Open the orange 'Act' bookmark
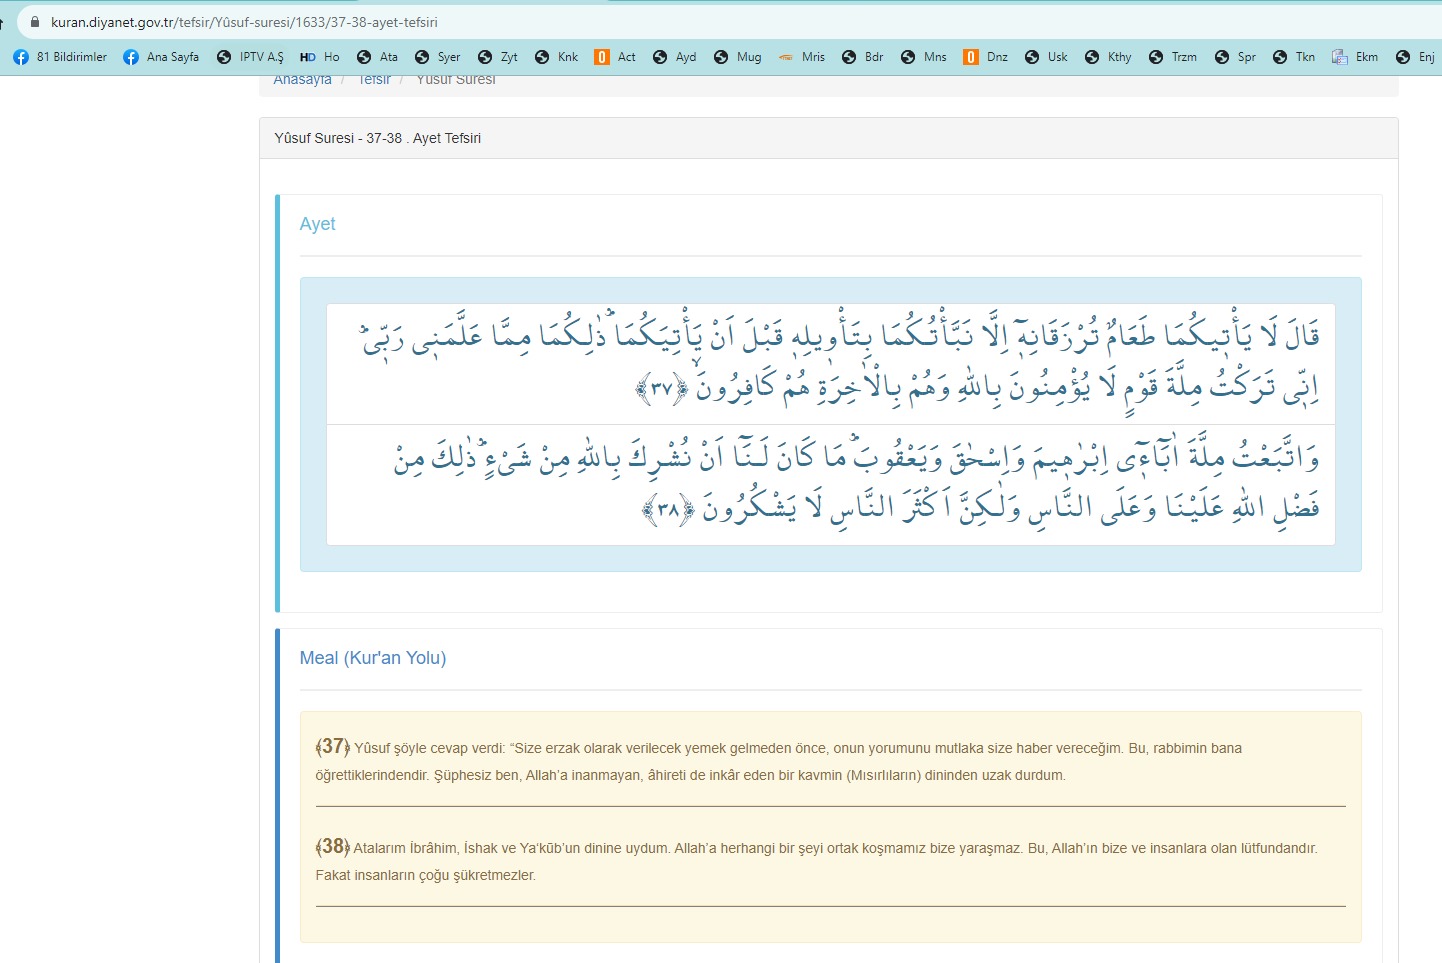Screen dimensions: 1442x963 point(615,57)
